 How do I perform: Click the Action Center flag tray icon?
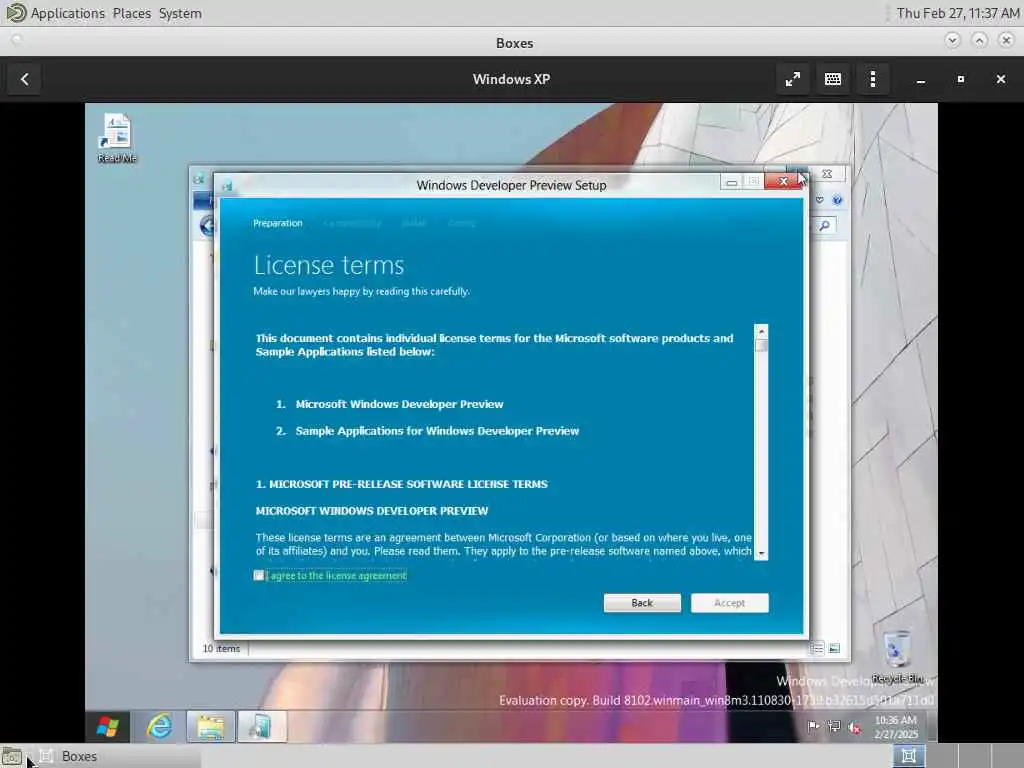(x=814, y=726)
